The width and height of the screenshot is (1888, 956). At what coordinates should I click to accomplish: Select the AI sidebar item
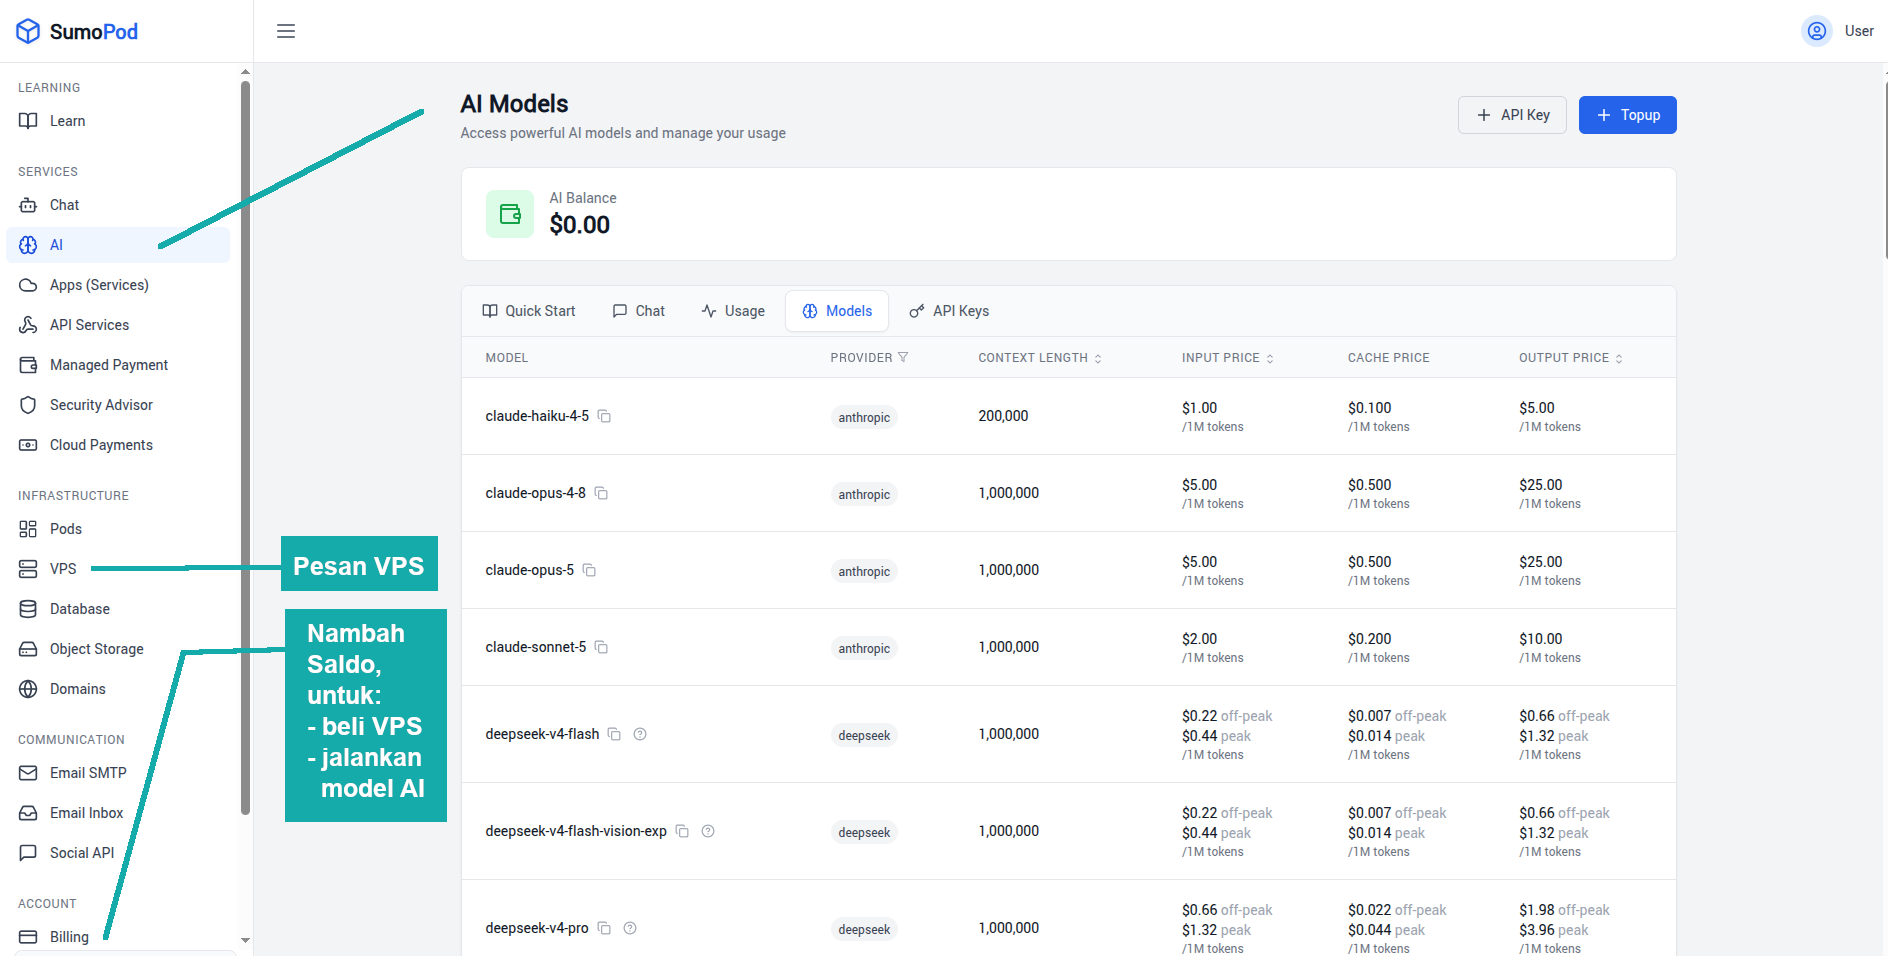point(118,245)
